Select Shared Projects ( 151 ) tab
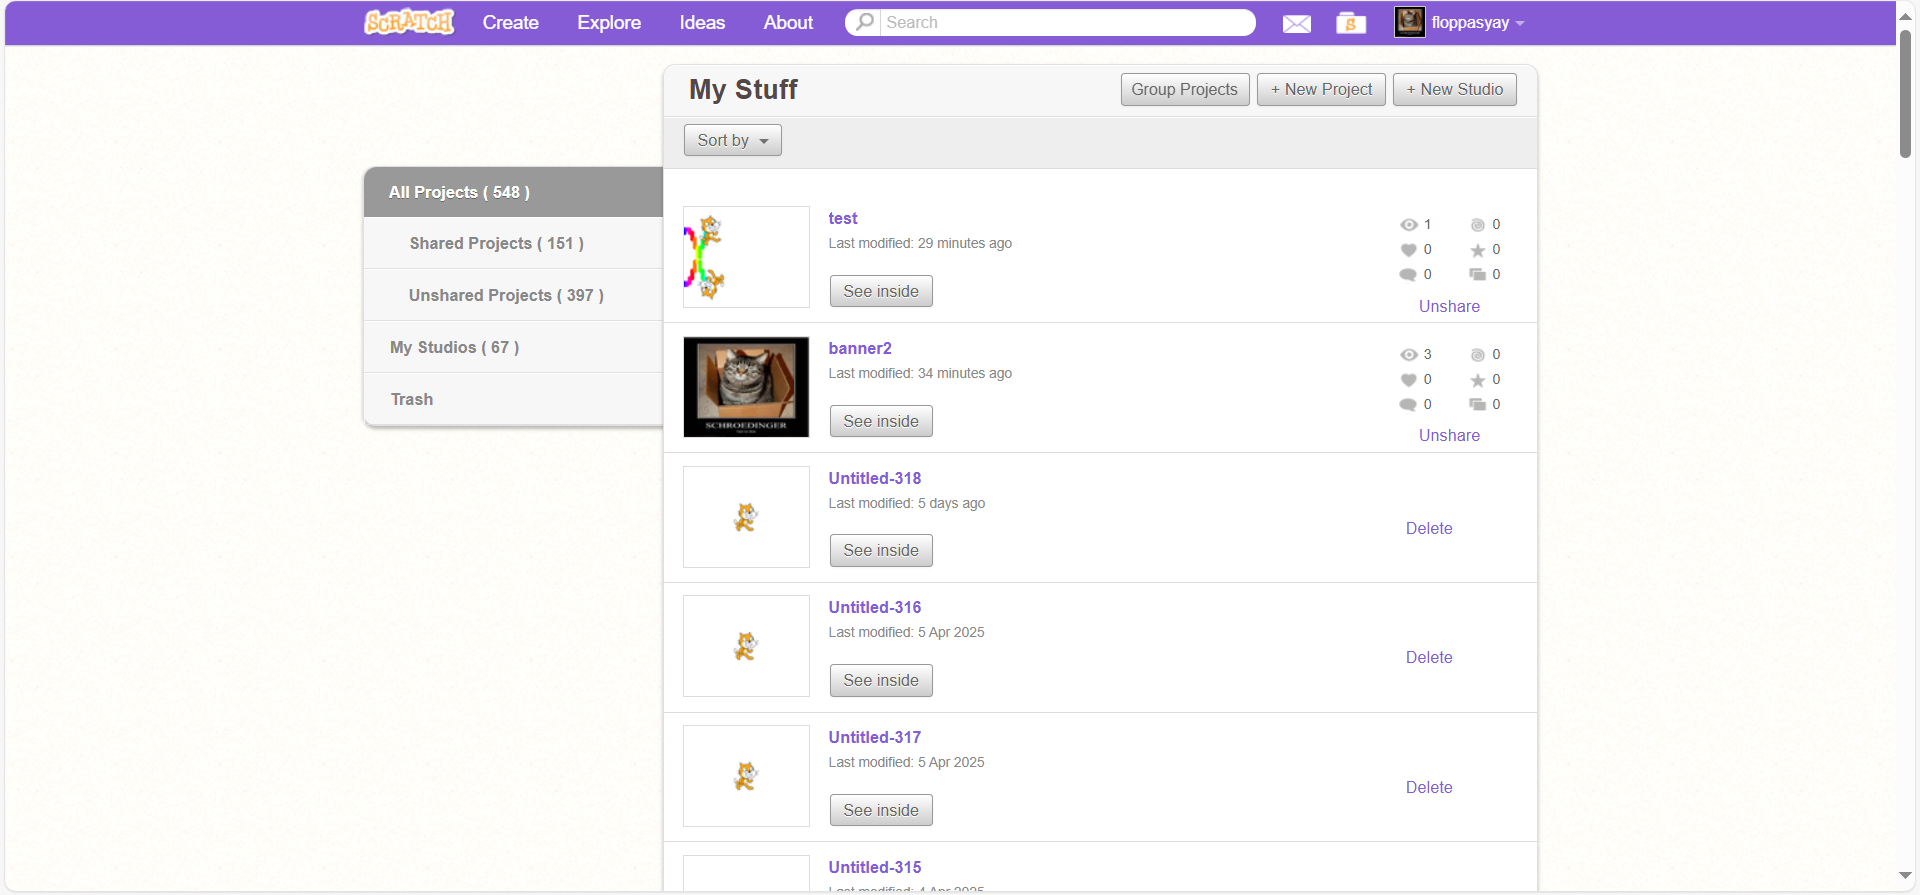The height and width of the screenshot is (895, 1920). click(513, 243)
